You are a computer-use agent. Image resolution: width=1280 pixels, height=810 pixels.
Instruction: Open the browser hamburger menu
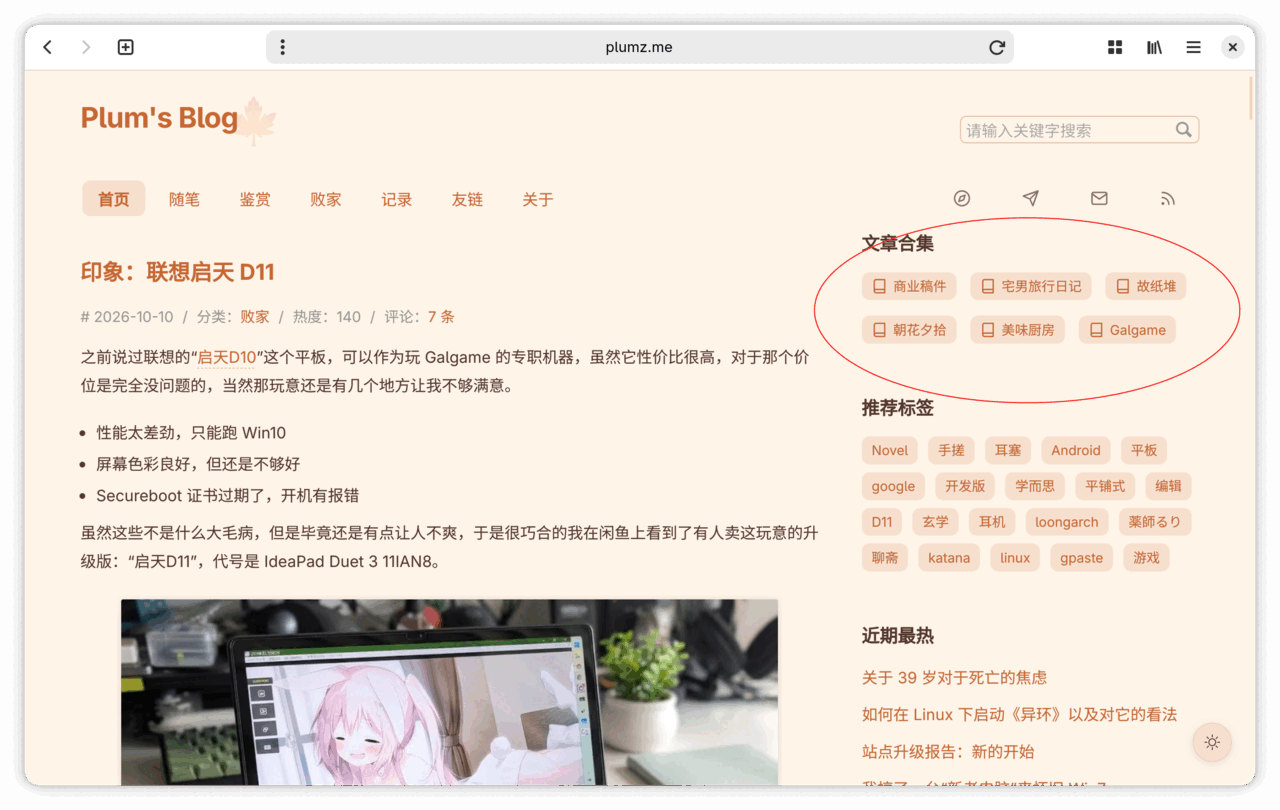(1193, 47)
